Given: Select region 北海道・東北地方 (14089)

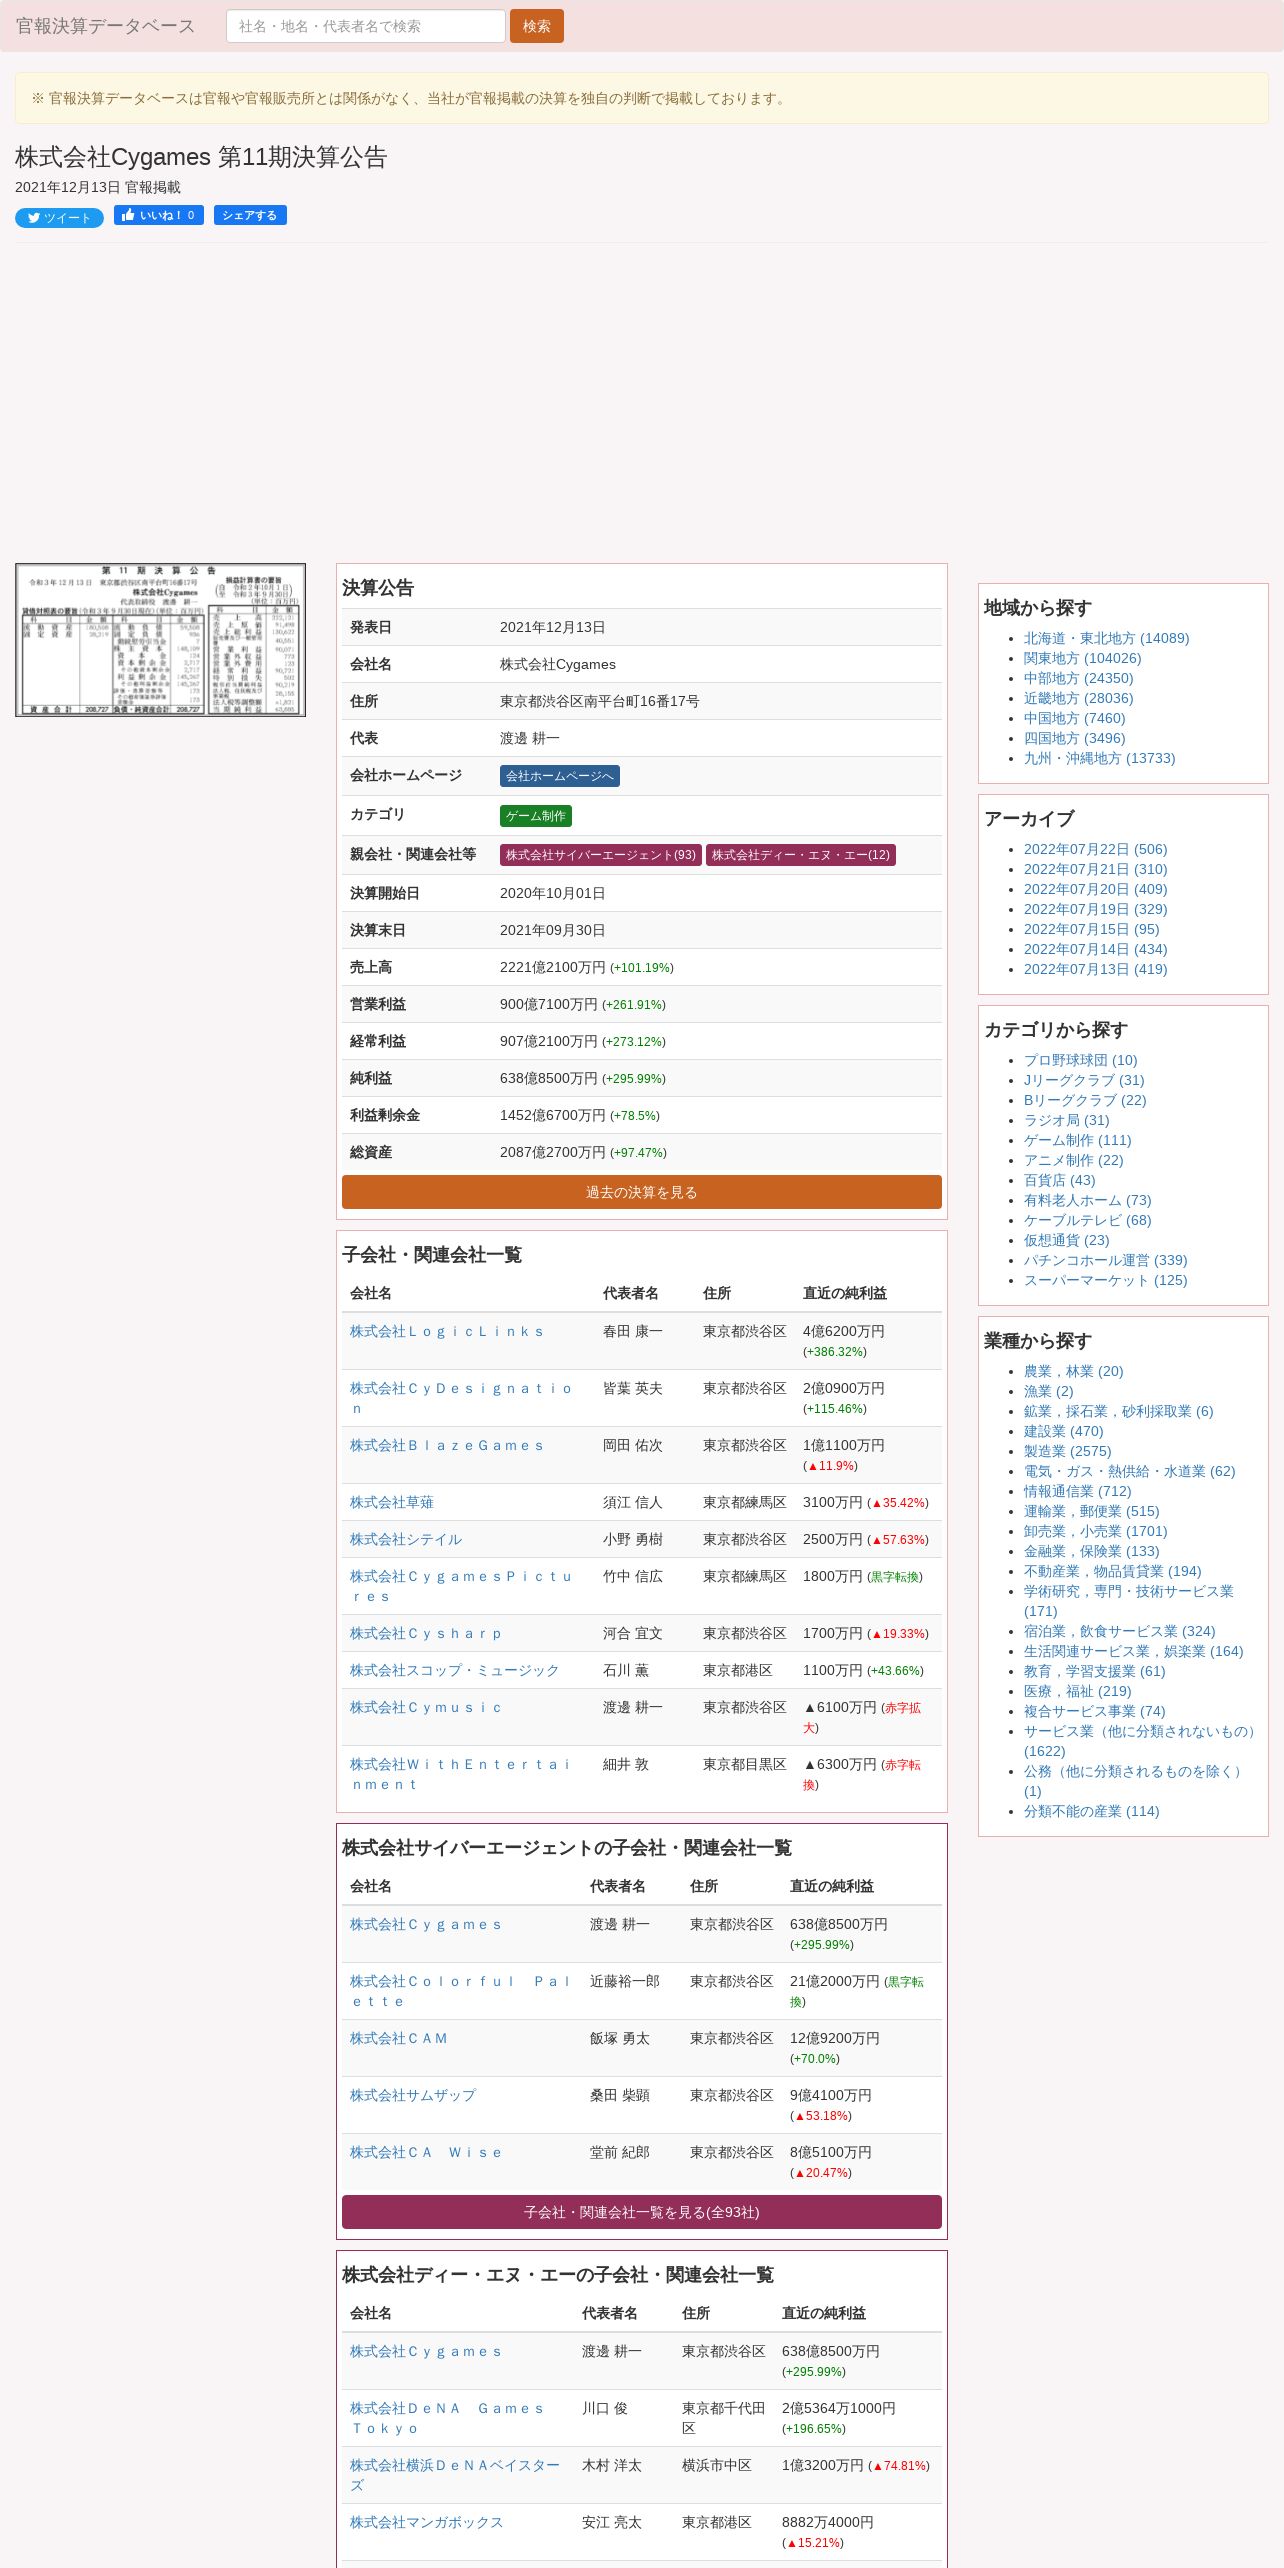Looking at the screenshot, I should click(1106, 638).
